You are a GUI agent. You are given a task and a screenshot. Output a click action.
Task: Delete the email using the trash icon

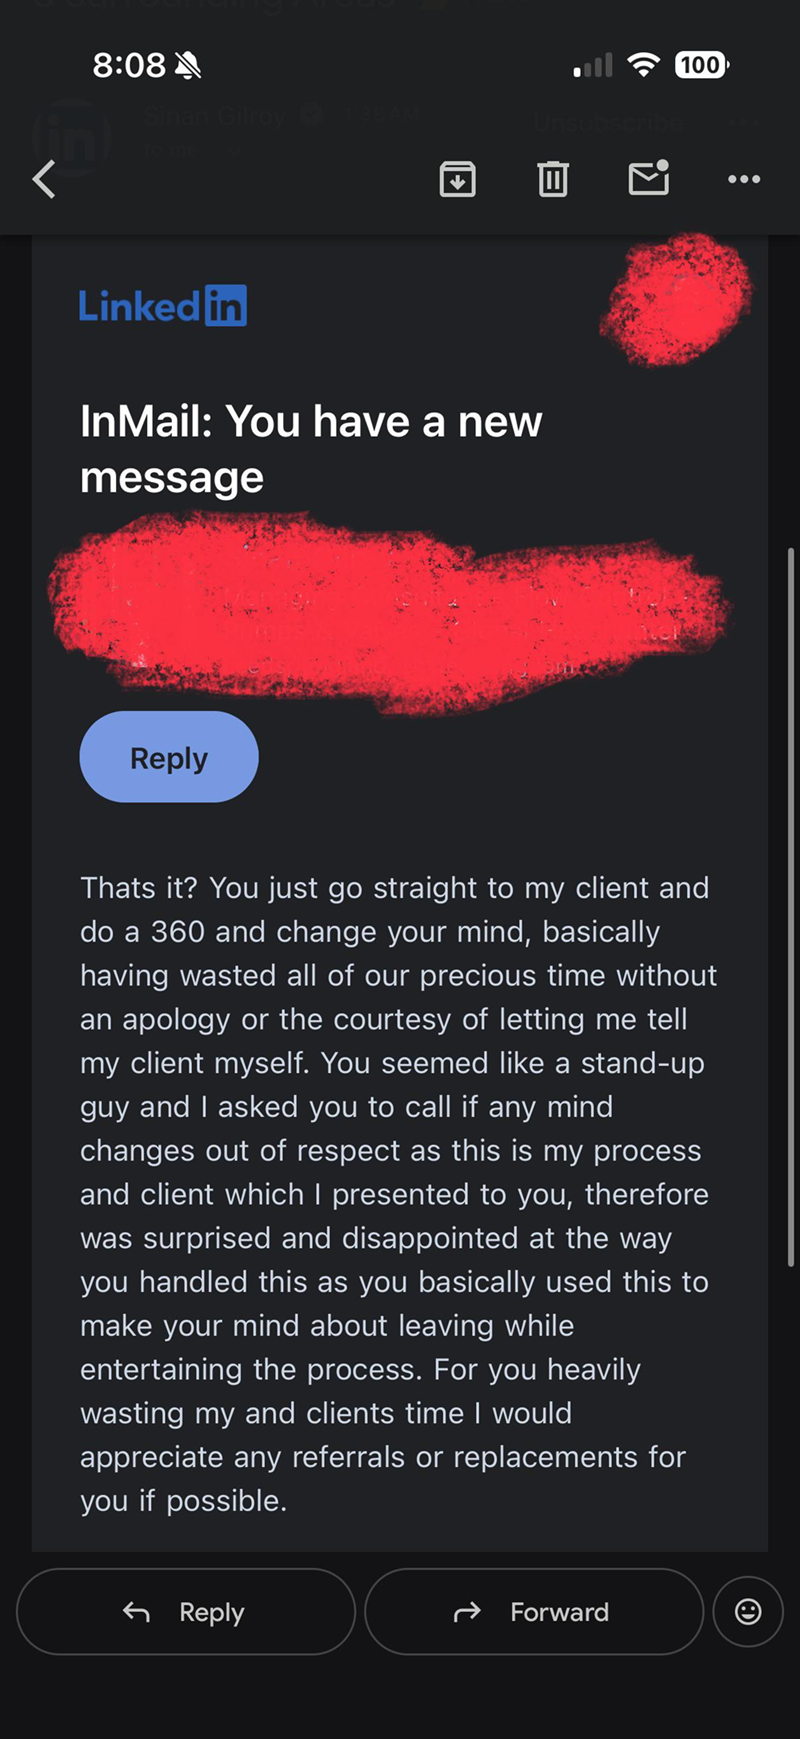tap(553, 179)
